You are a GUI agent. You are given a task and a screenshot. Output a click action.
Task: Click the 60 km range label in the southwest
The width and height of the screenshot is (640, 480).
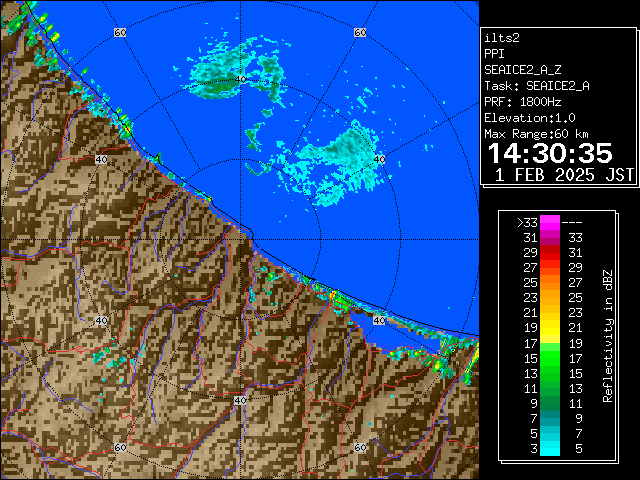(x=120, y=447)
